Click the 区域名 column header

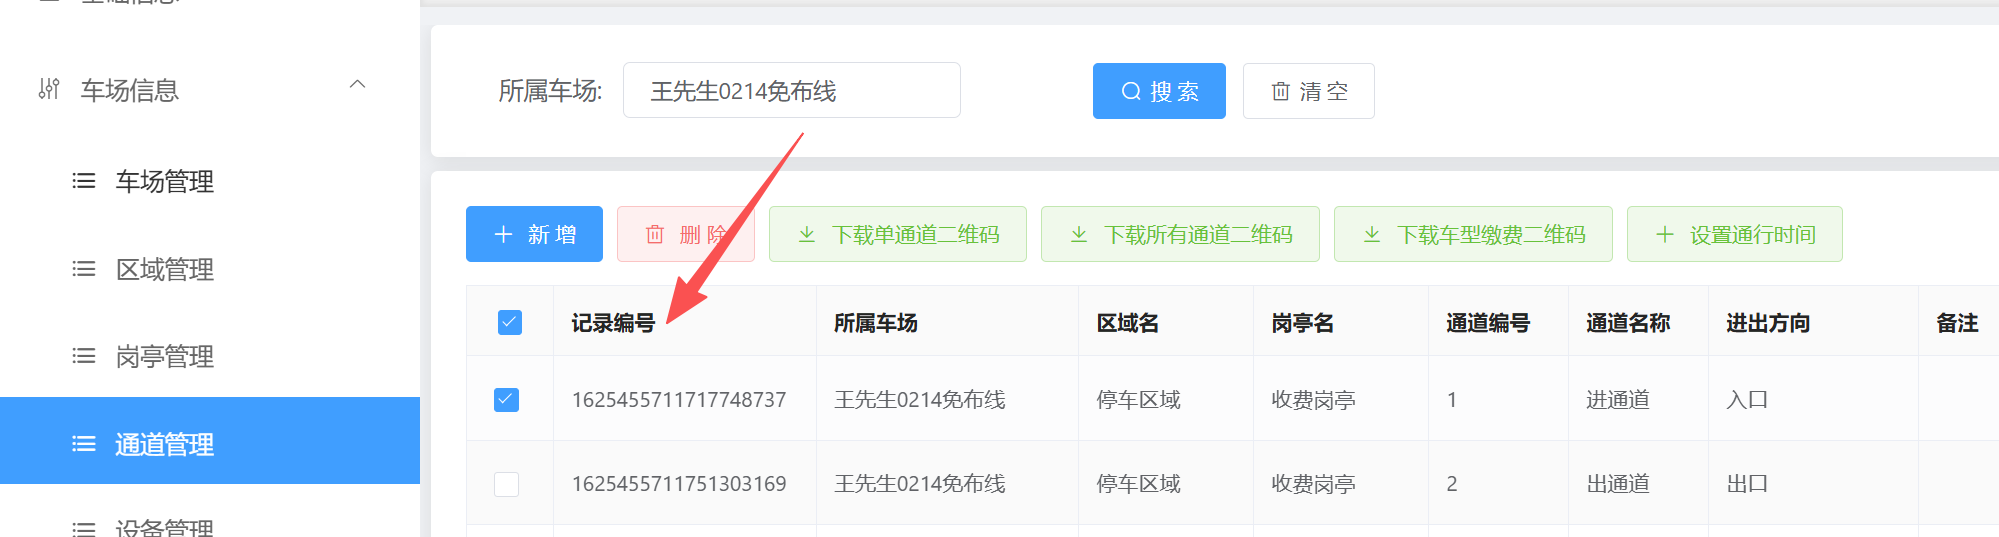click(x=1128, y=323)
